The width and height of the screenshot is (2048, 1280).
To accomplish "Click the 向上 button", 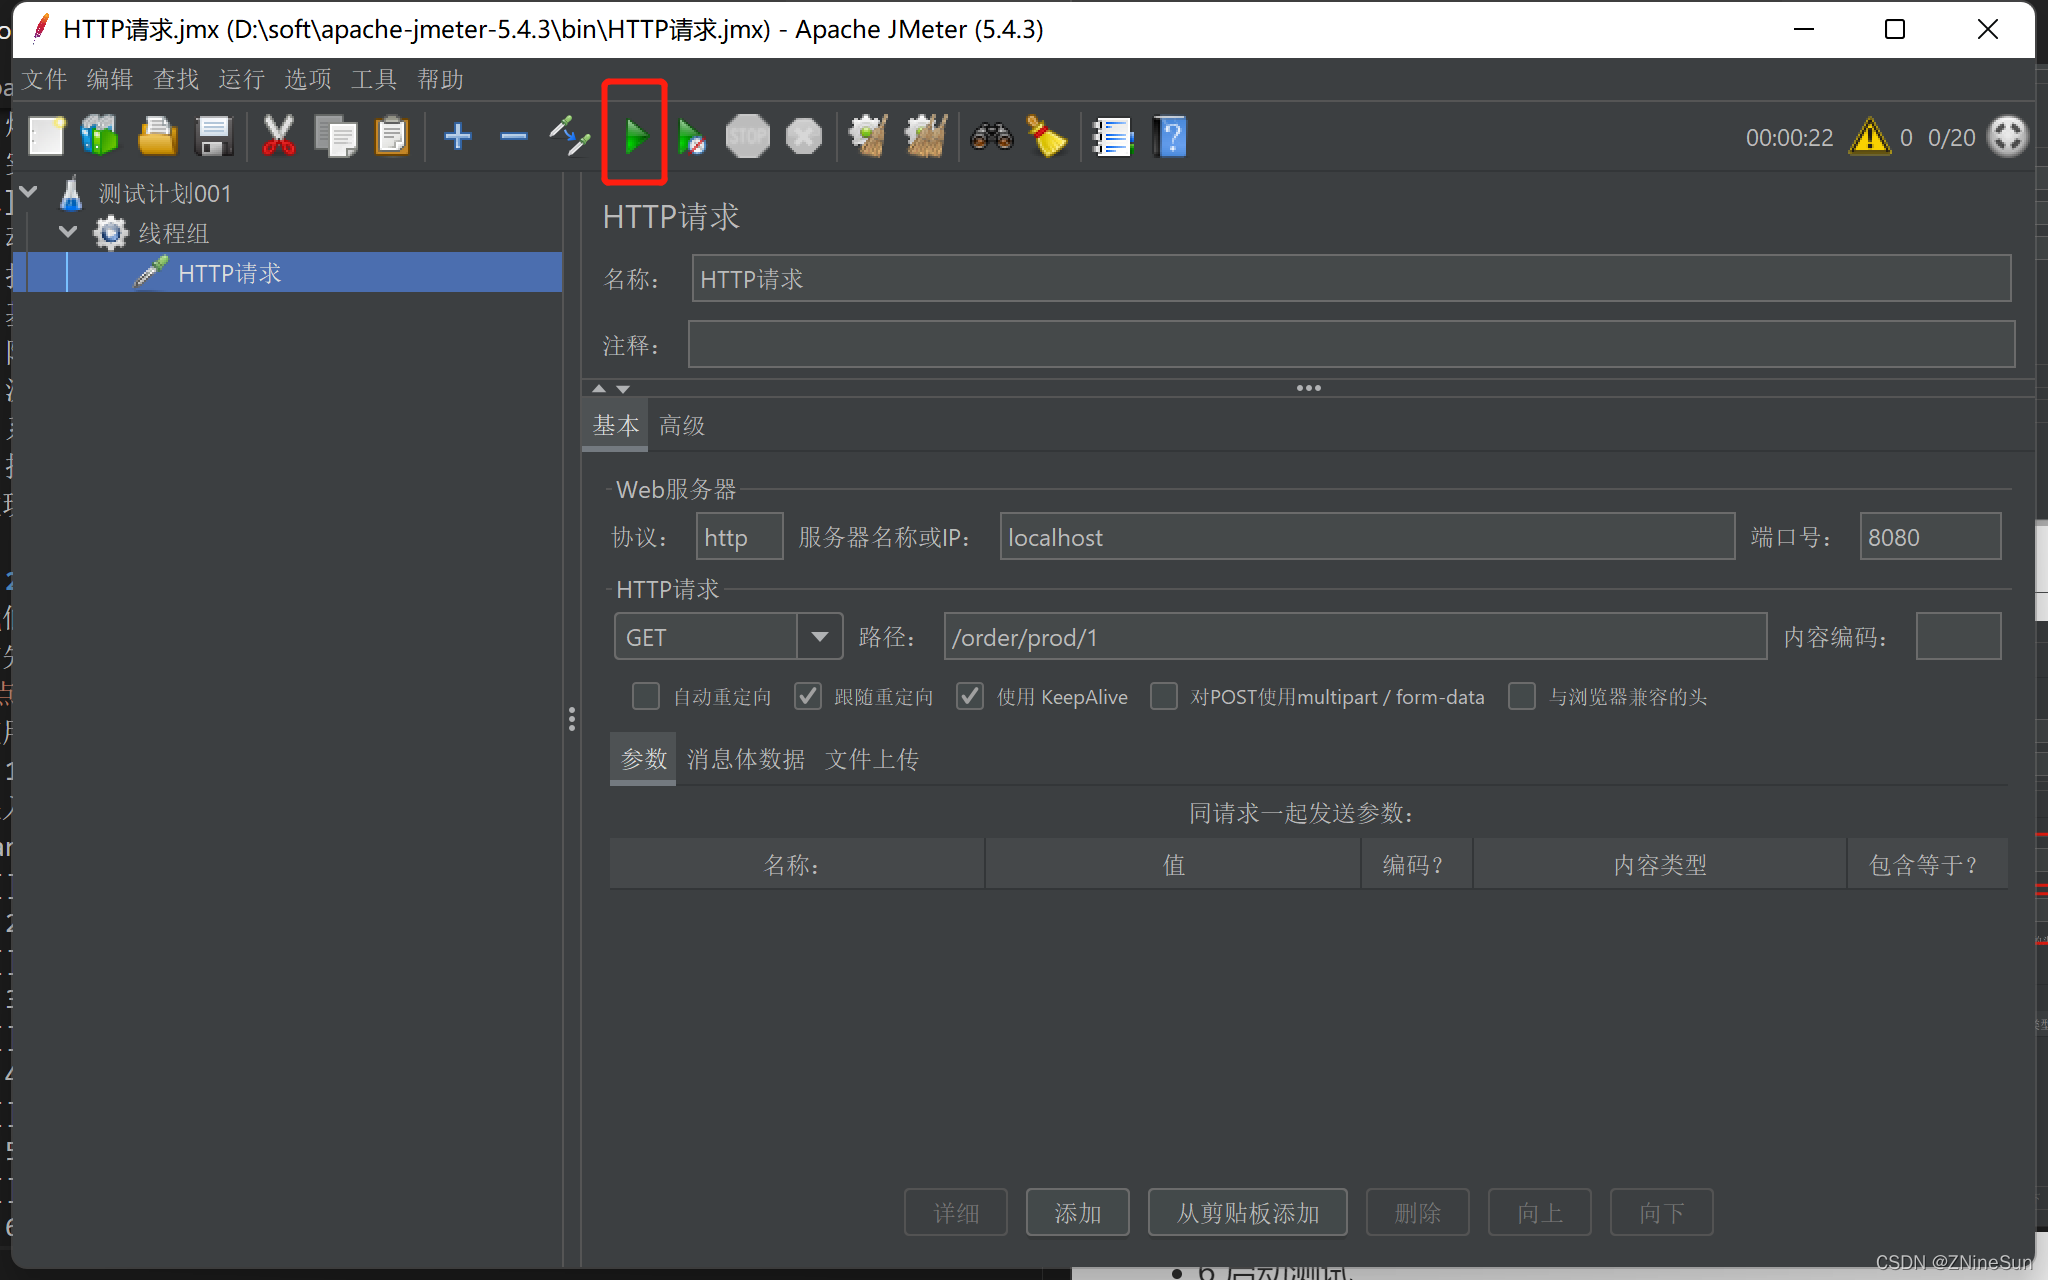I will [x=1540, y=1213].
